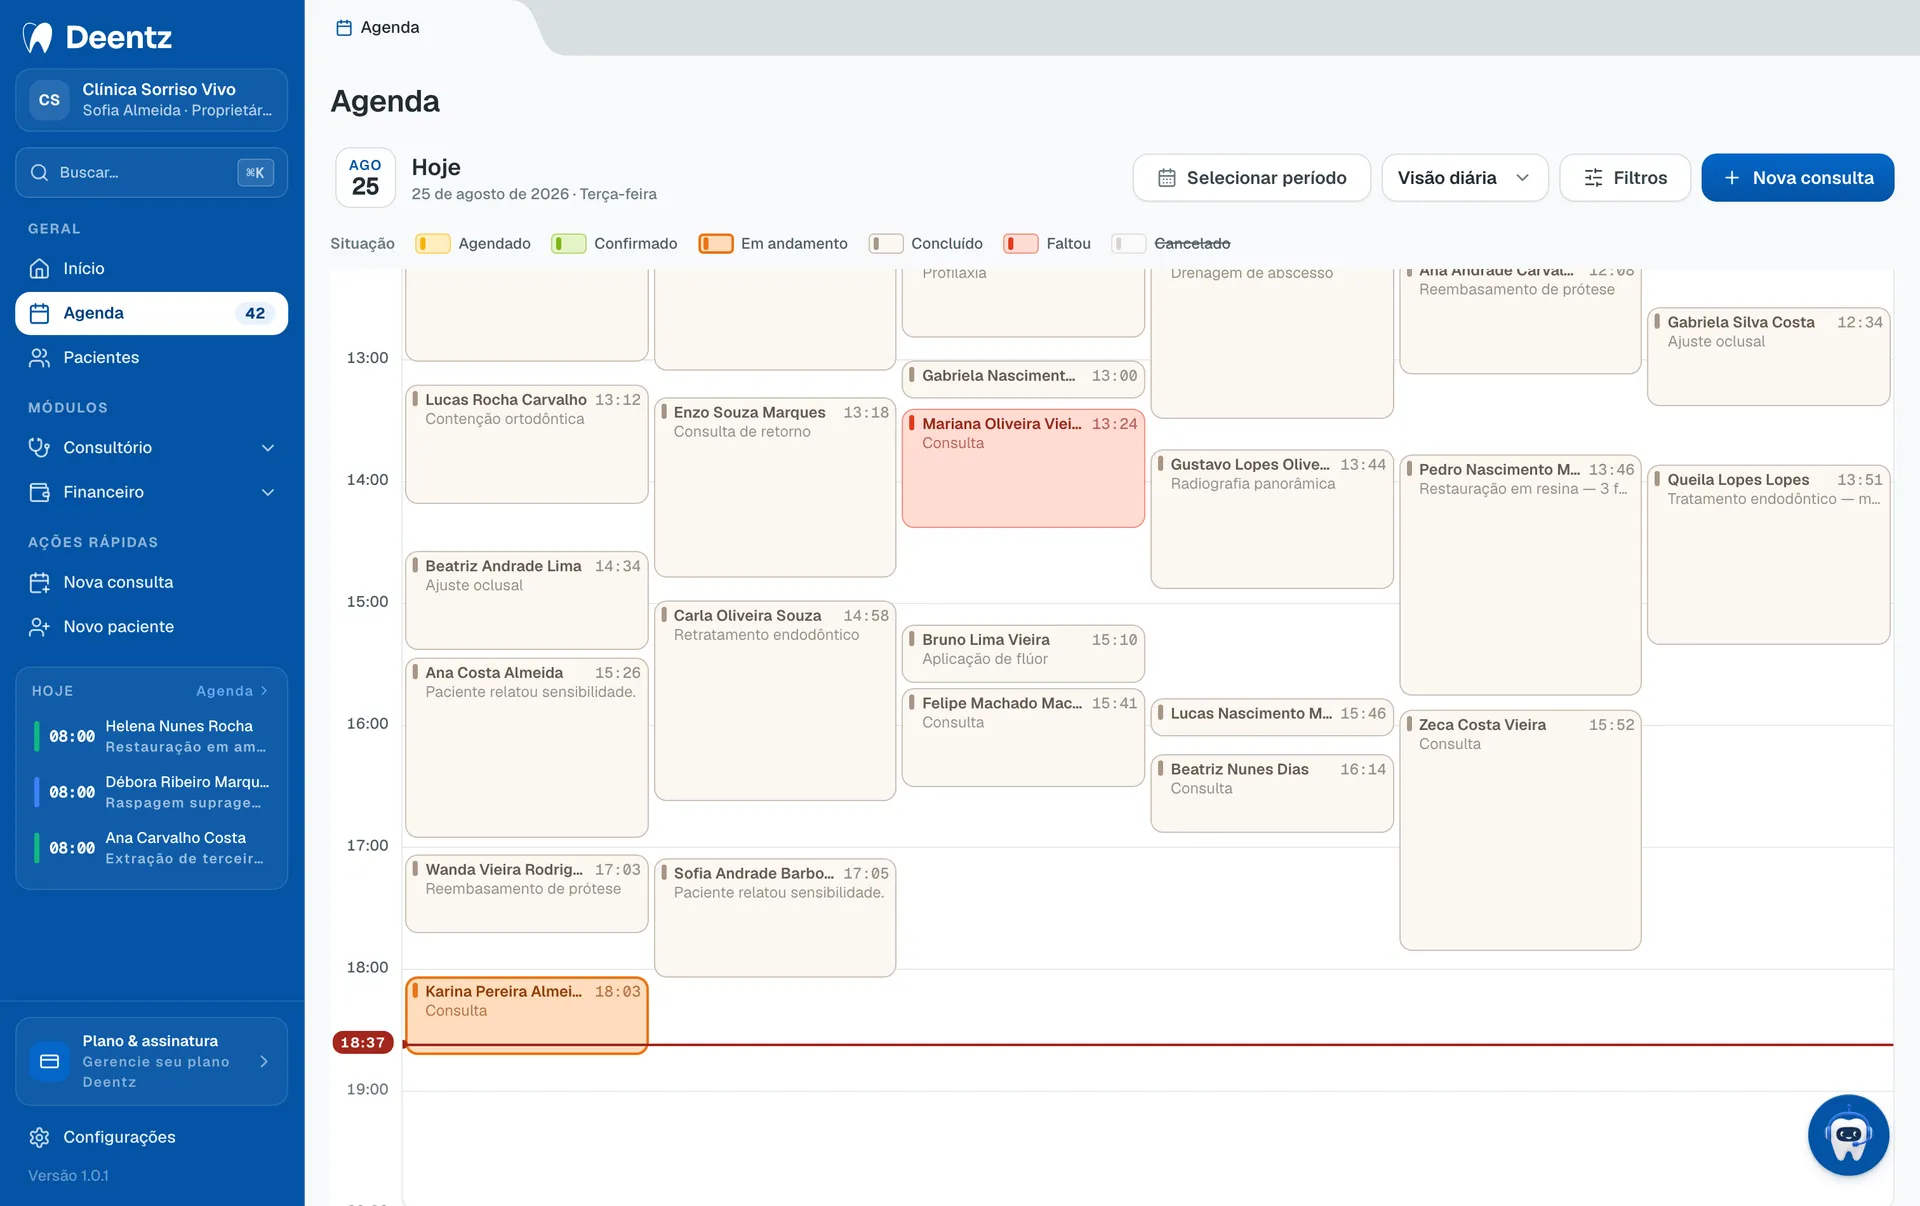Toggle the Confirmado status filter
The image size is (1920, 1206).
614,244
